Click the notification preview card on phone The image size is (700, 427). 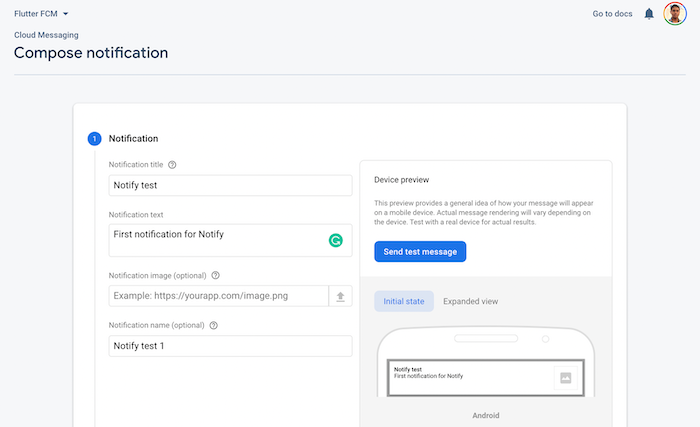coord(470,377)
